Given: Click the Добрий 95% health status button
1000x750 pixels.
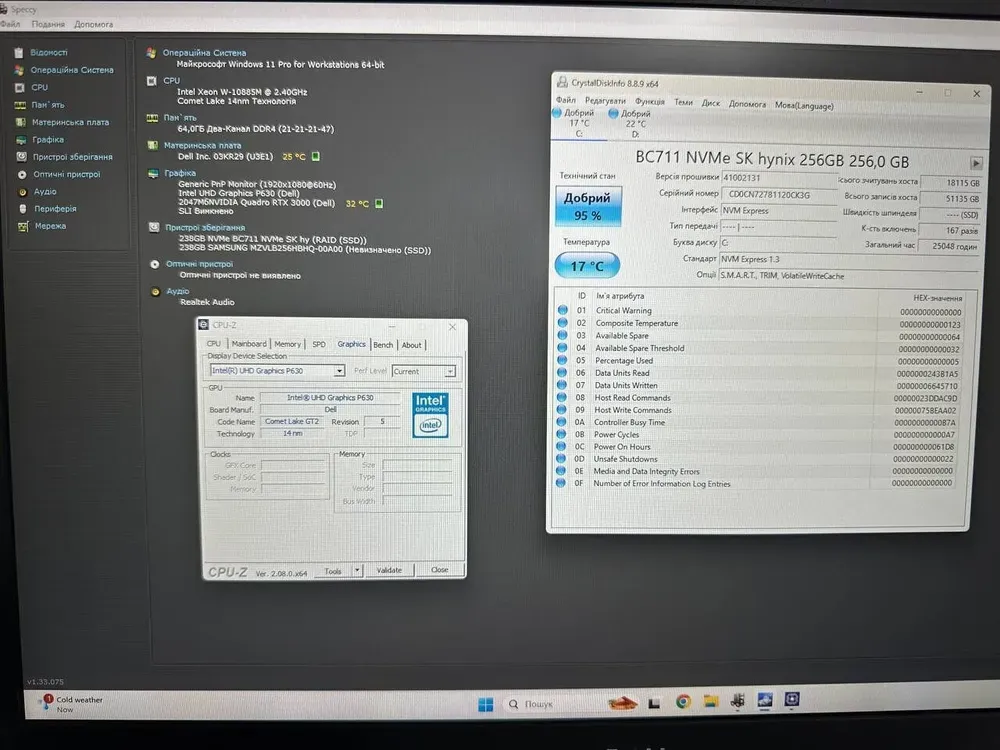Looking at the screenshot, I should pyautogui.click(x=588, y=206).
